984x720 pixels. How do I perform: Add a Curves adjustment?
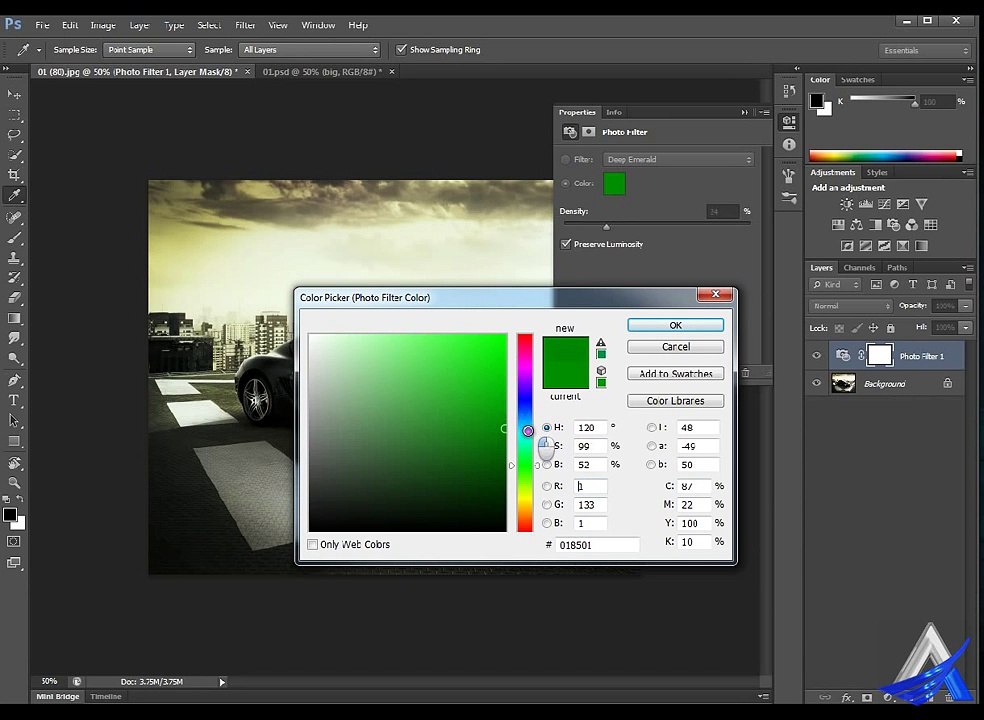tap(884, 204)
